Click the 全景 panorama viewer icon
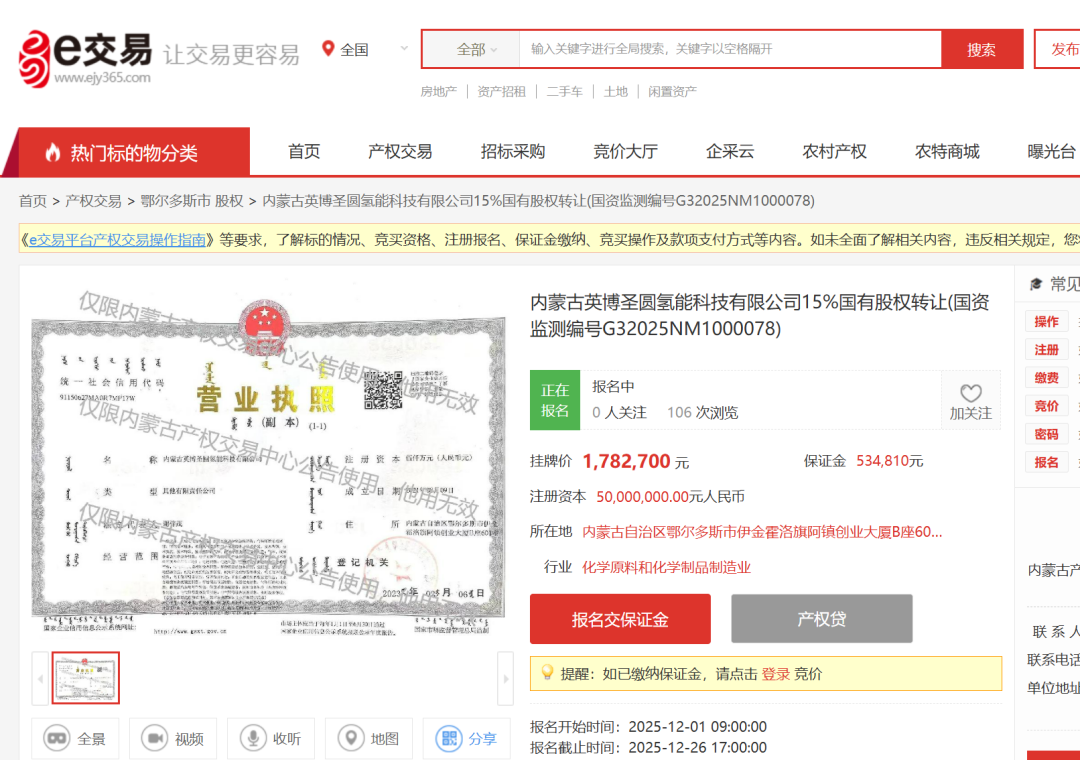1080x760 pixels. (x=58, y=738)
